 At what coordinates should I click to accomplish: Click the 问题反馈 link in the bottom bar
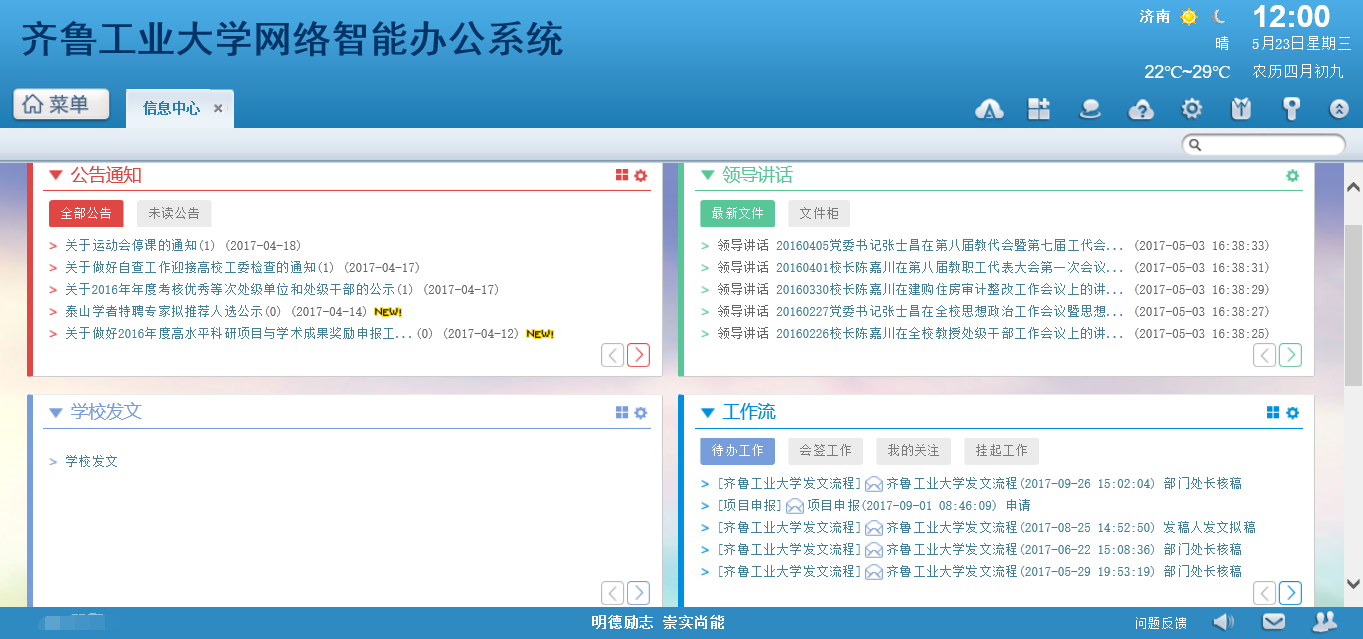[x=1161, y=622]
